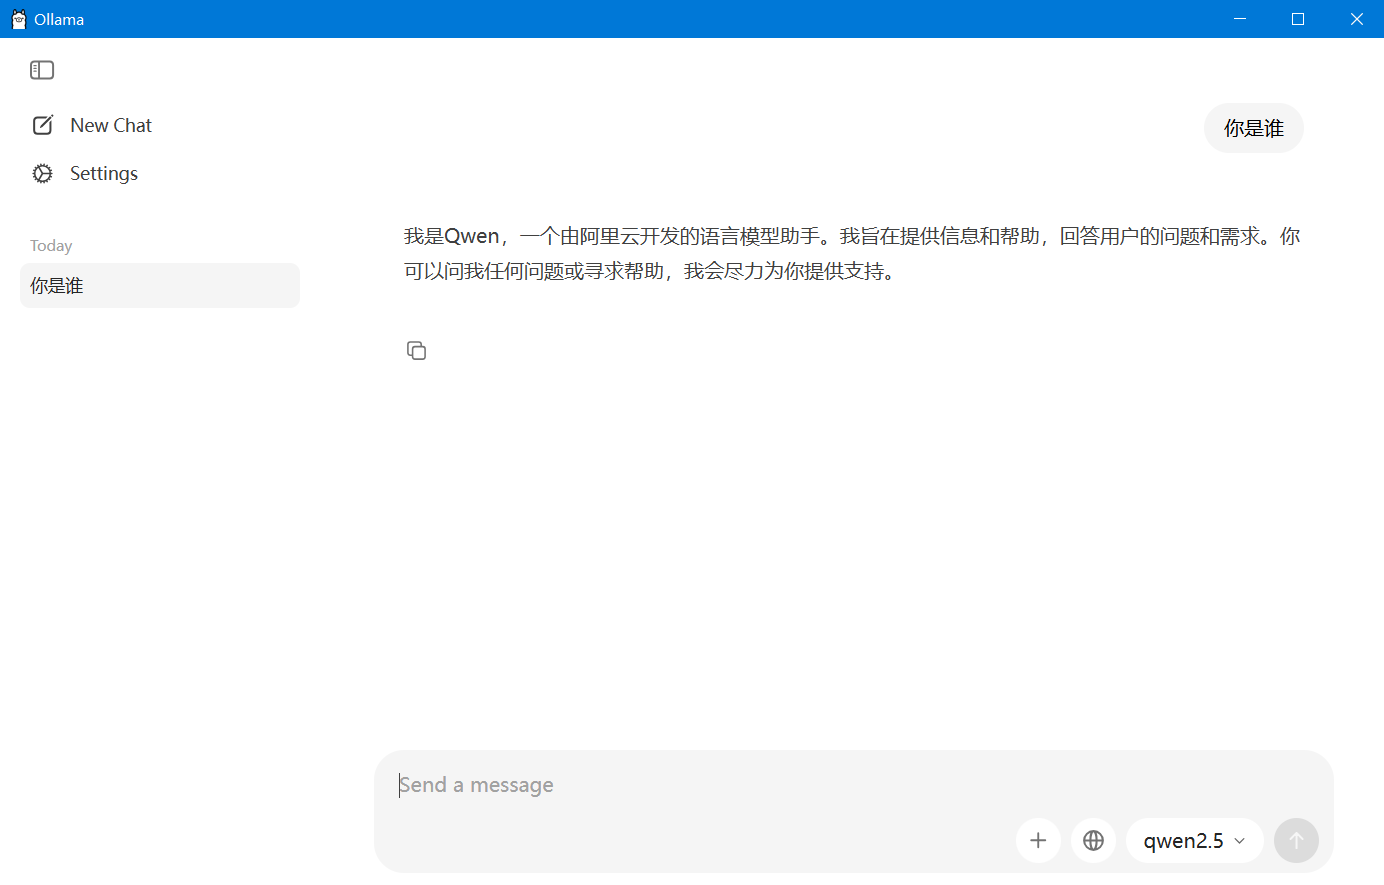Screen dimensions: 1384x885
Task: Open Settings from the sidebar
Action: click(85, 173)
